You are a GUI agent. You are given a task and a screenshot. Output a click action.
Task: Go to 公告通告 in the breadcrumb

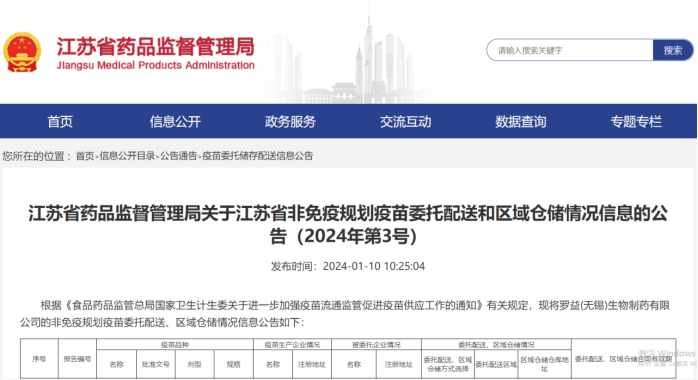click(179, 156)
